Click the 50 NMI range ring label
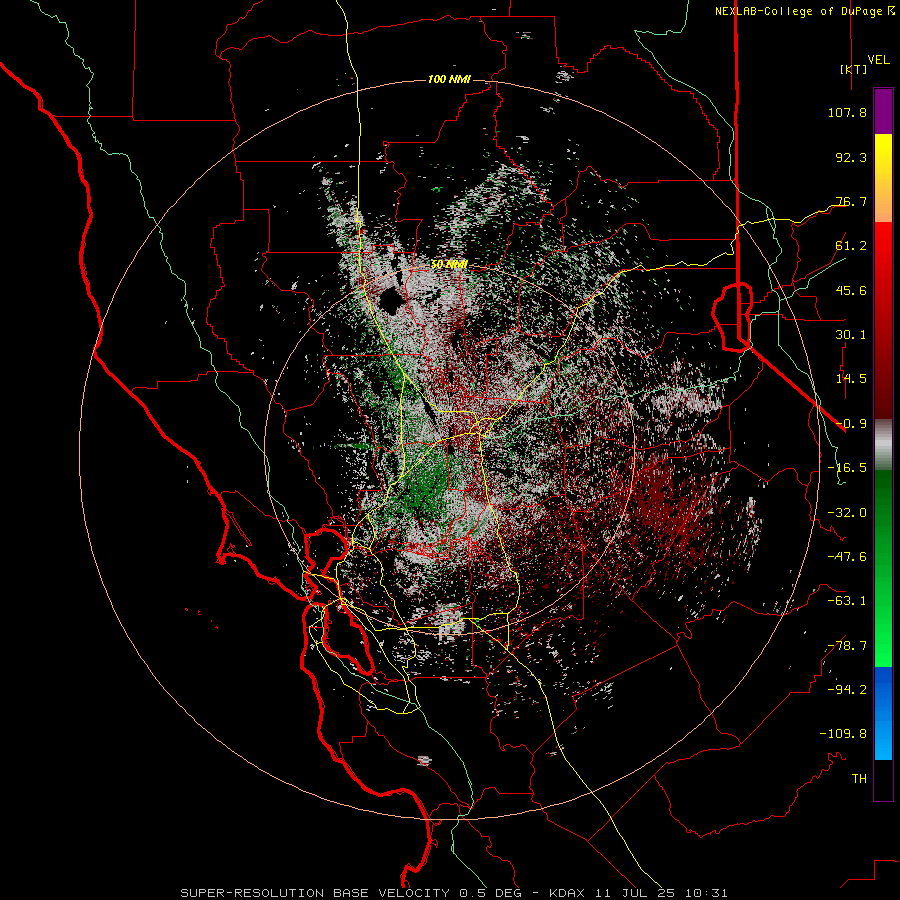900x900 pixels. coord(449,264)
